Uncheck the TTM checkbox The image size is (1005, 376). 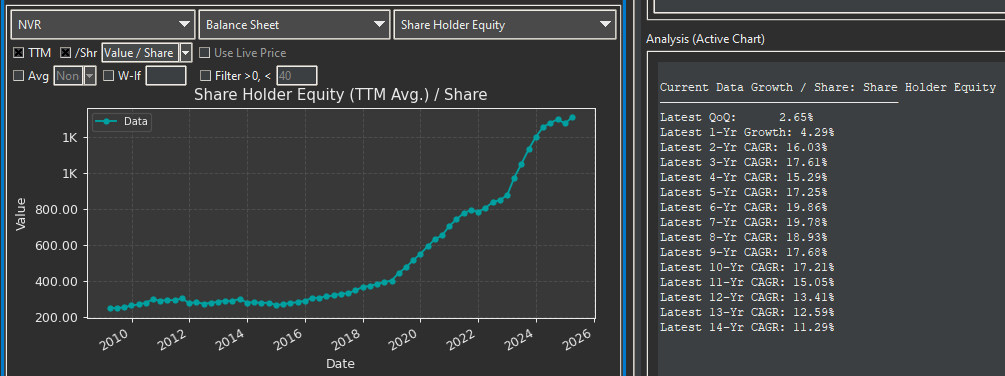click(19, 53)
